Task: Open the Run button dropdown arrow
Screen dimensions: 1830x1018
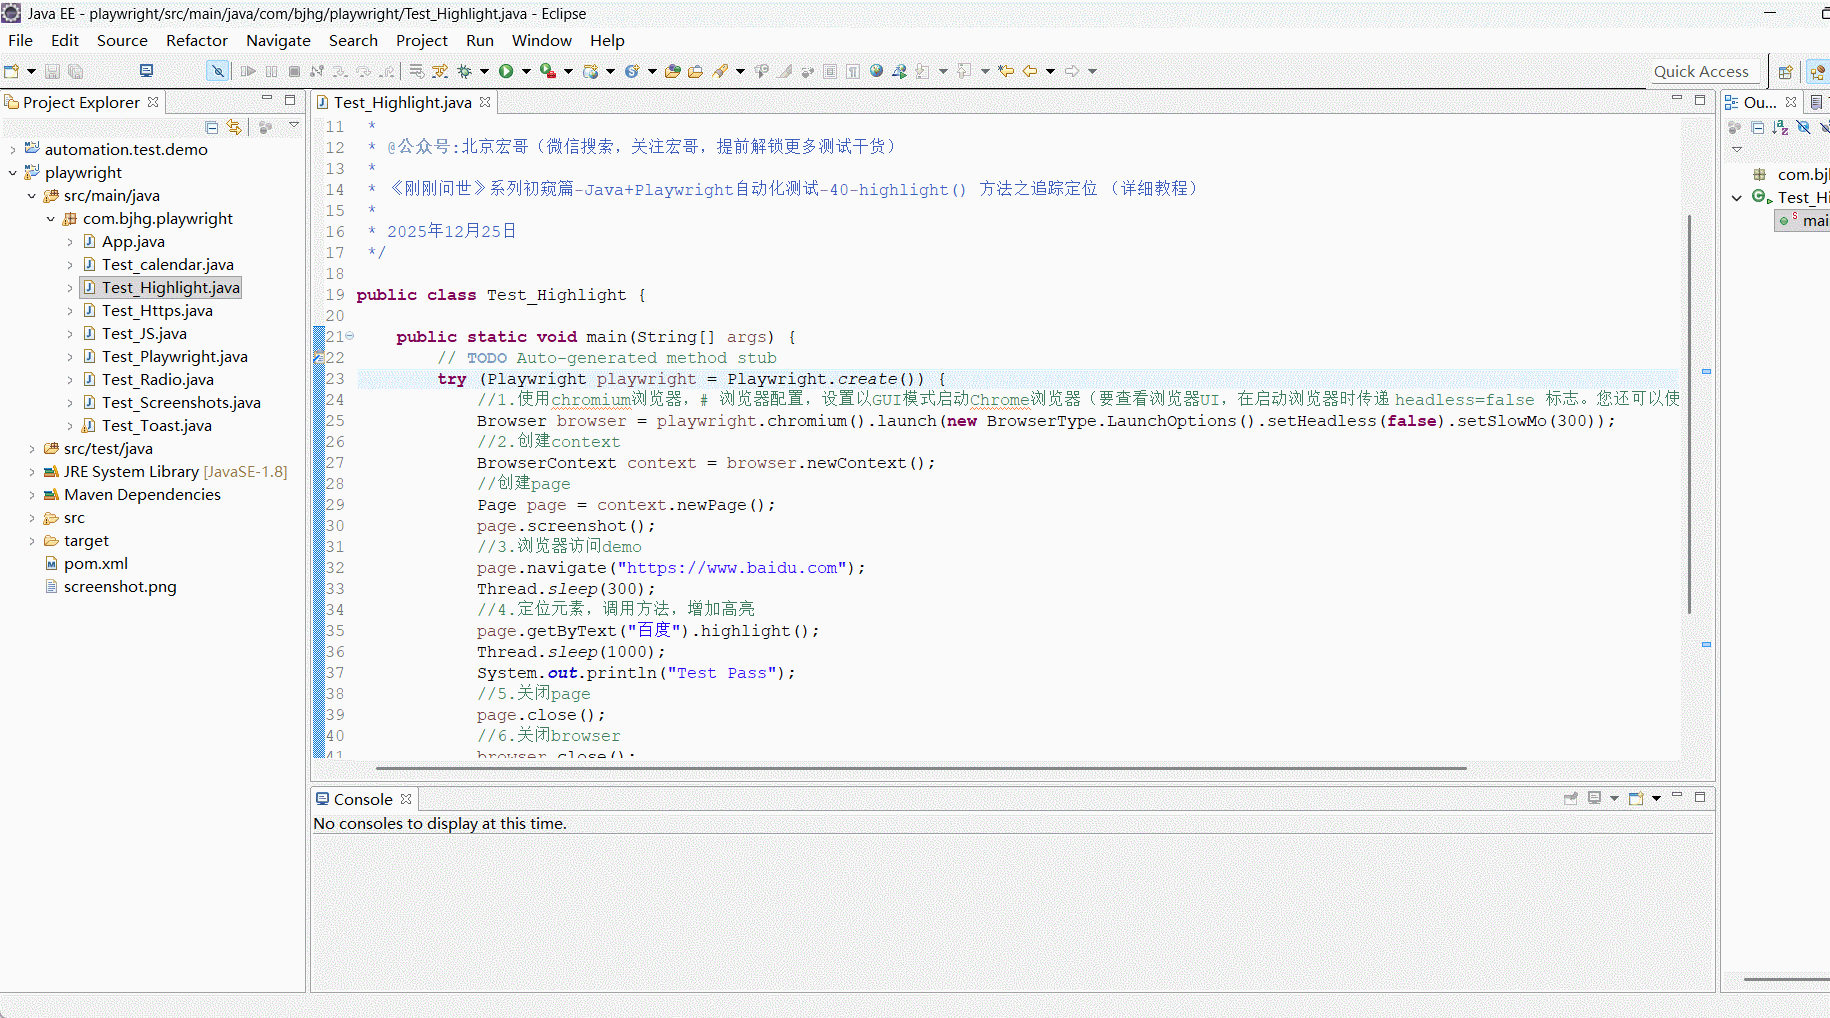Action: coord(526,71)
